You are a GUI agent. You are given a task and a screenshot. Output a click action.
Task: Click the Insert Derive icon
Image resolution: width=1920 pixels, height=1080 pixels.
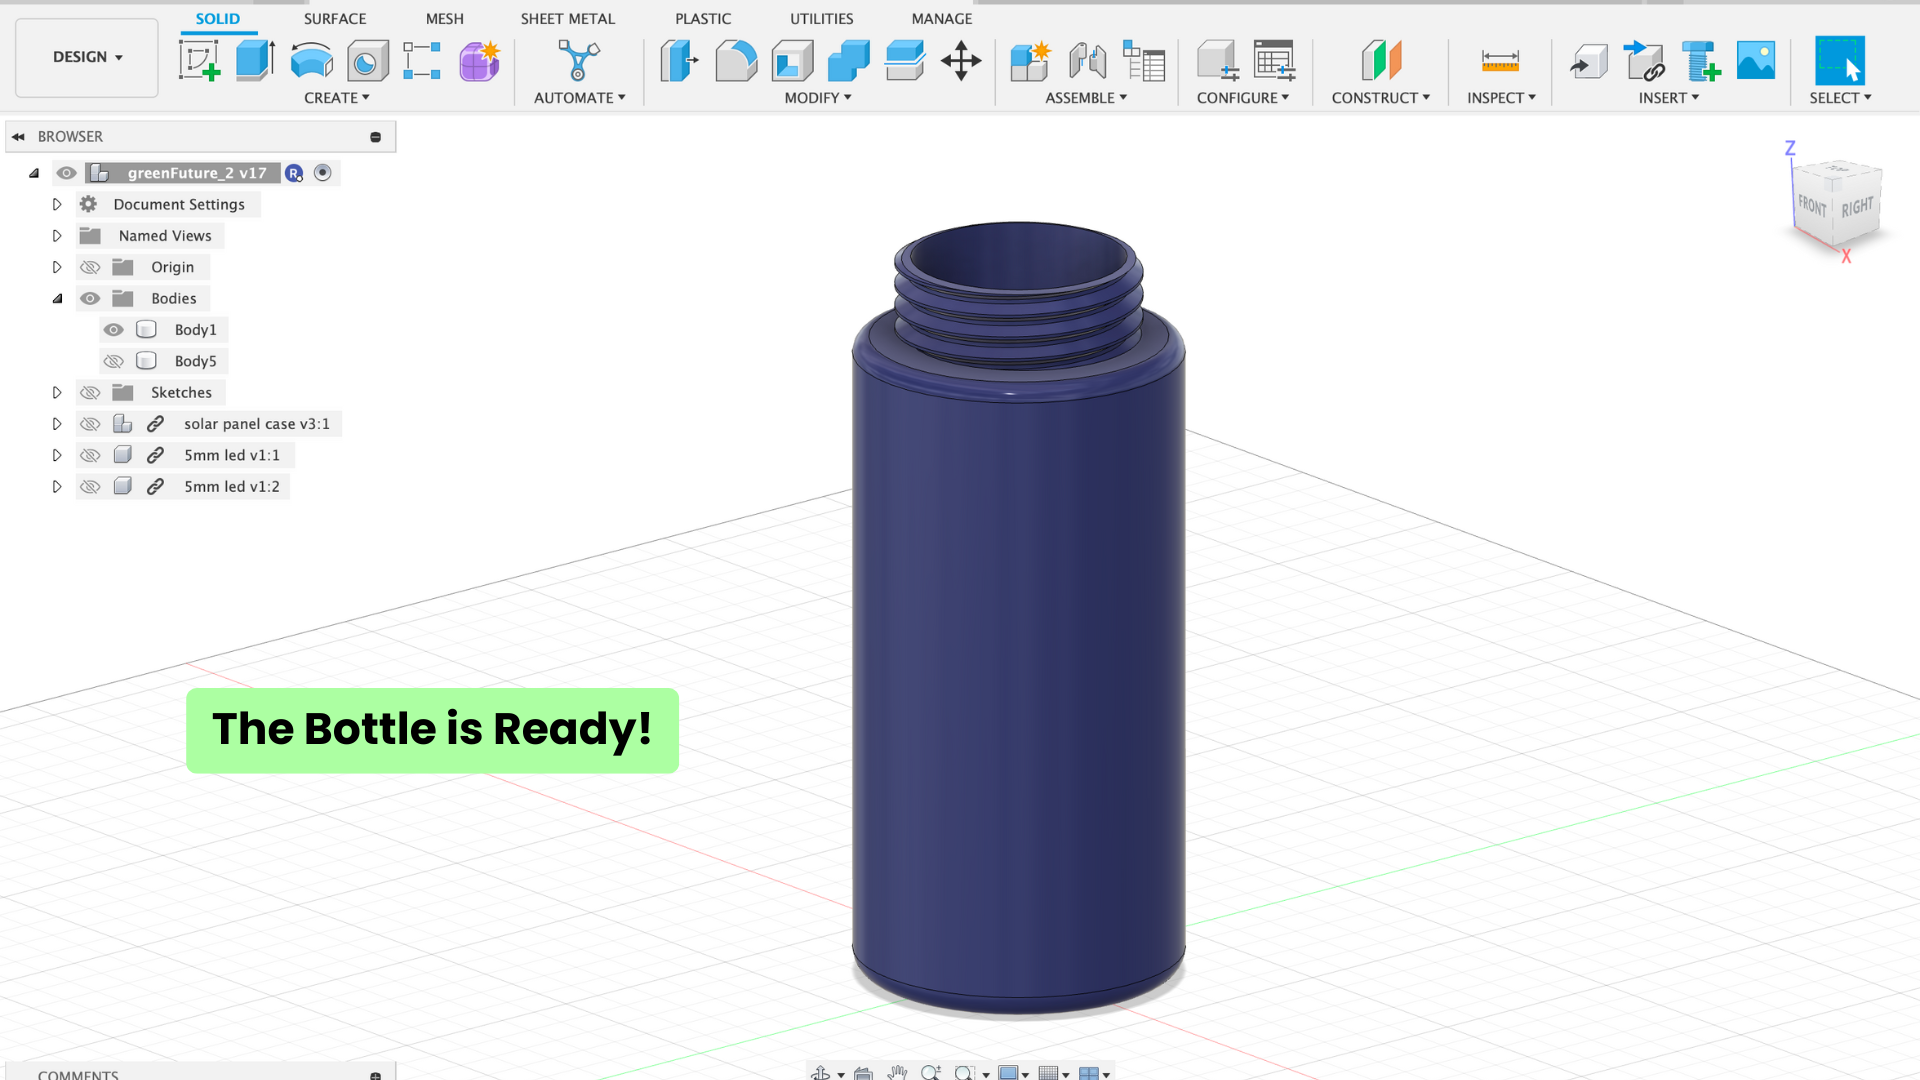pos(1588,61)
